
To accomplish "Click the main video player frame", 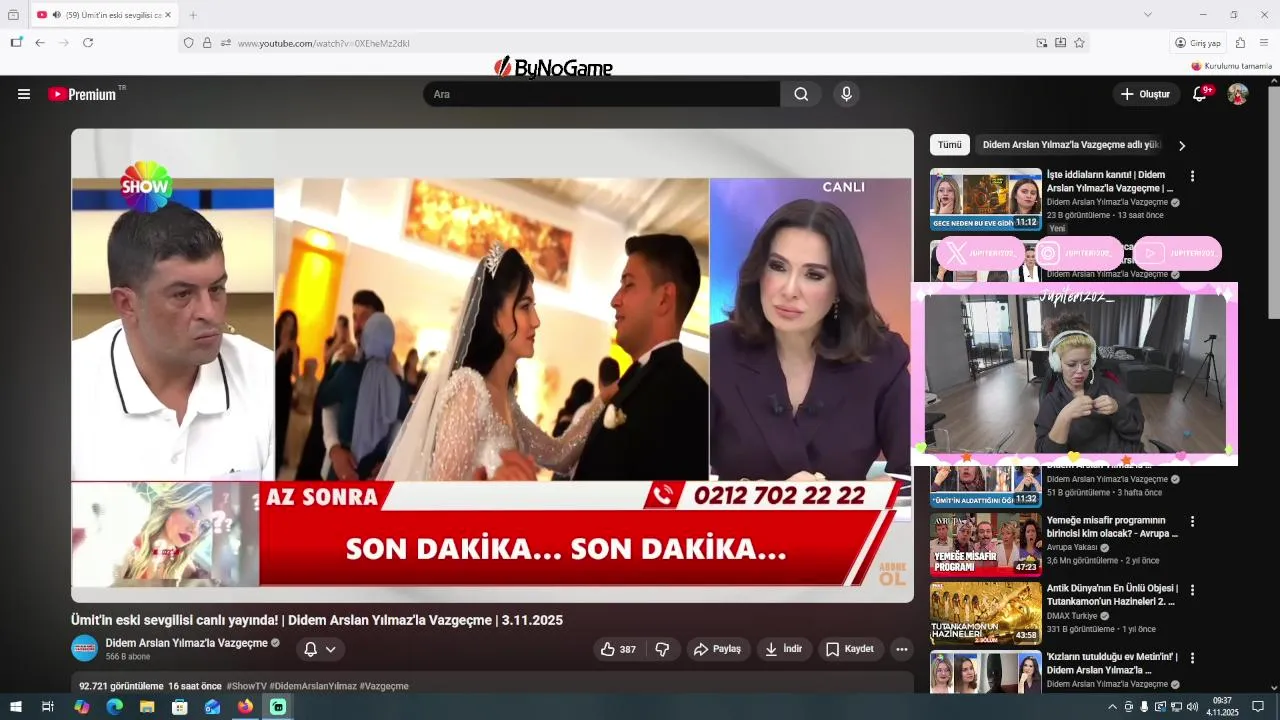I will [x=492, y=365].
